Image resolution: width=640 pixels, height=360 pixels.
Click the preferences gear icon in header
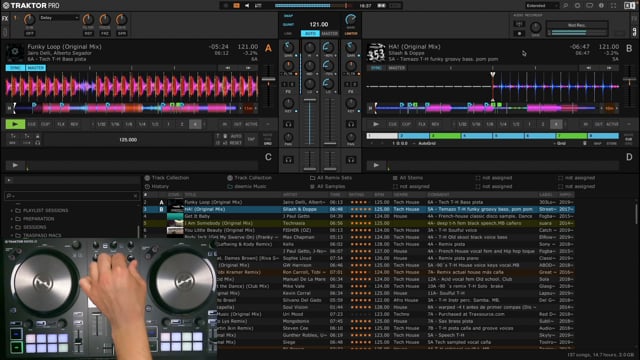tap(578, 6)
